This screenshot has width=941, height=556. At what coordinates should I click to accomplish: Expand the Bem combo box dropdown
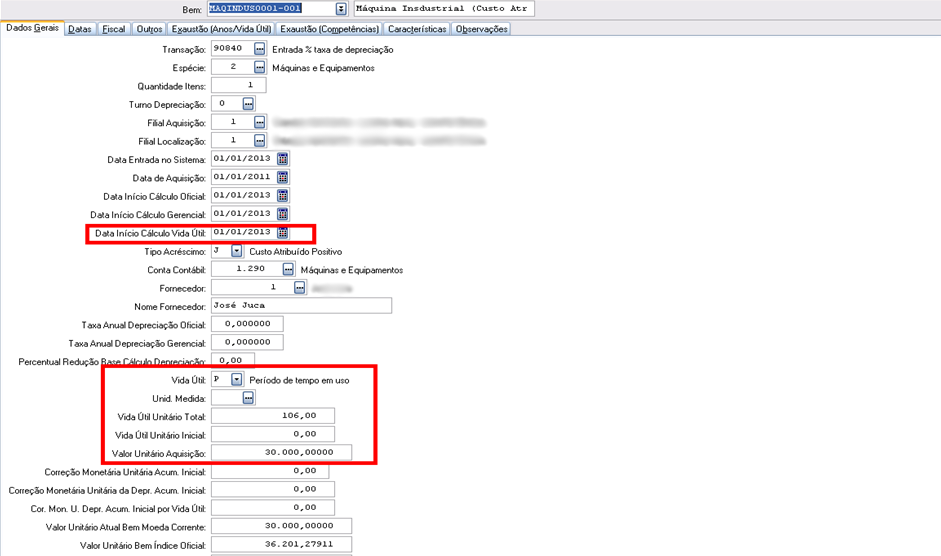pyautogui.click(x=341, y=8)
